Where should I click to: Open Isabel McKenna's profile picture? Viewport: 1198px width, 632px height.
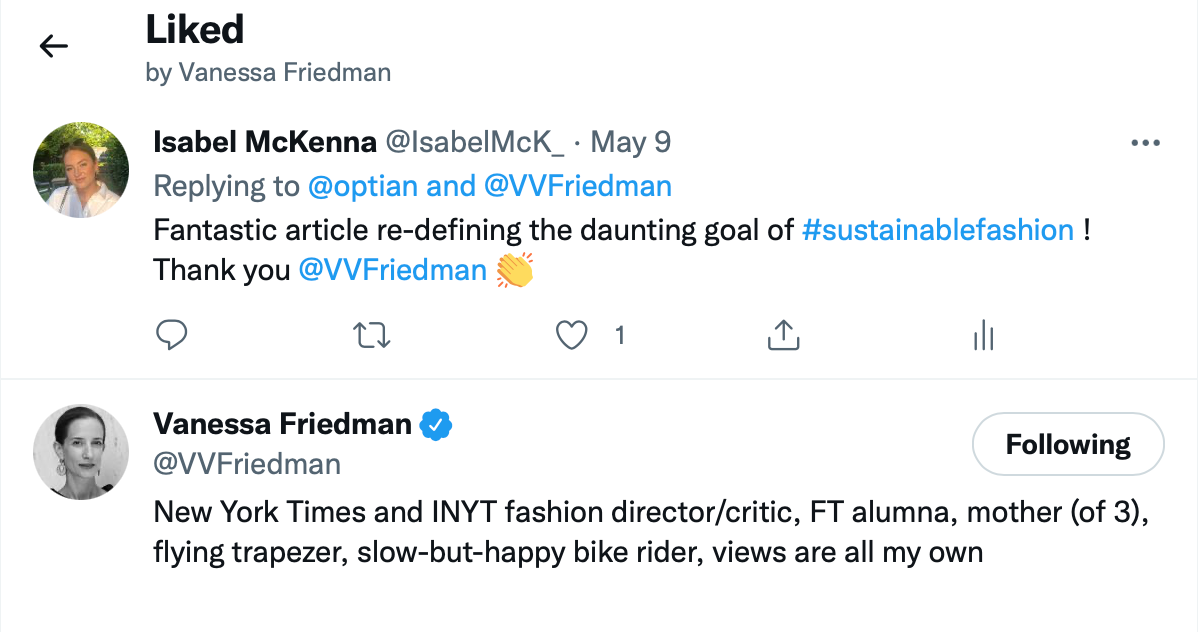(x=81, y=170)
